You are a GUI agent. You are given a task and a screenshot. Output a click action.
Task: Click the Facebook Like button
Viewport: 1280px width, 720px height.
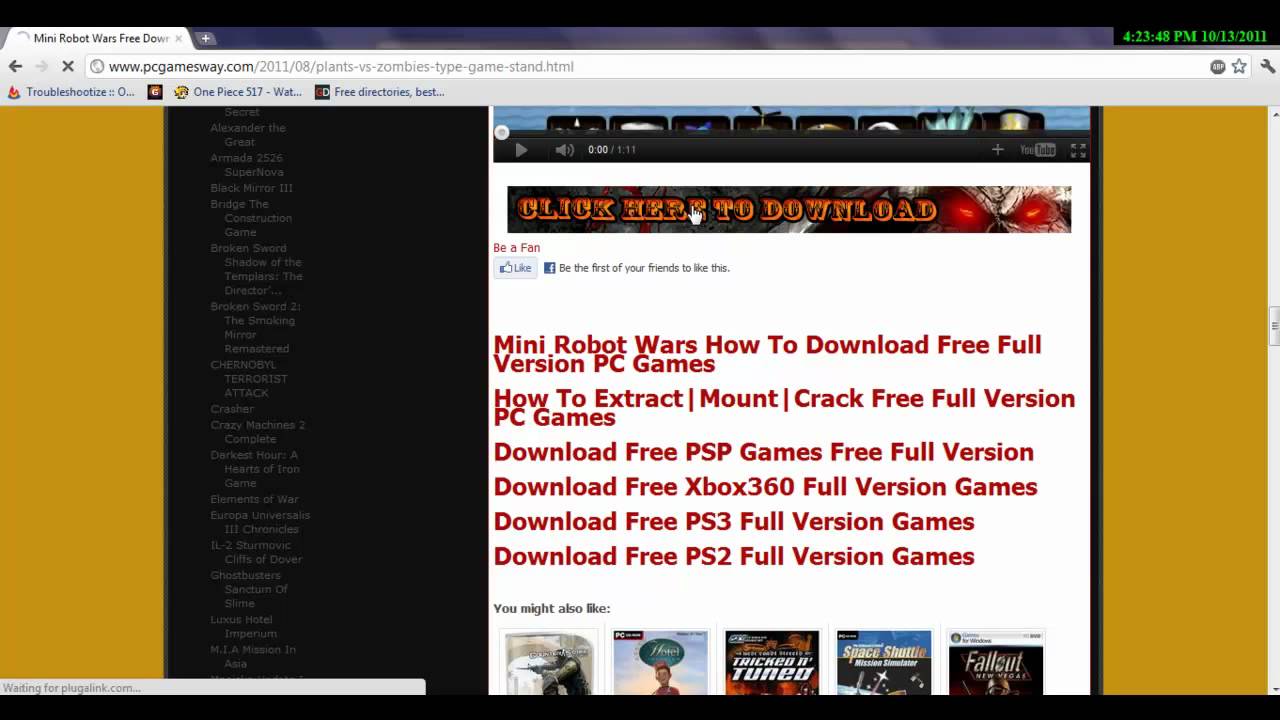point(516,268)
